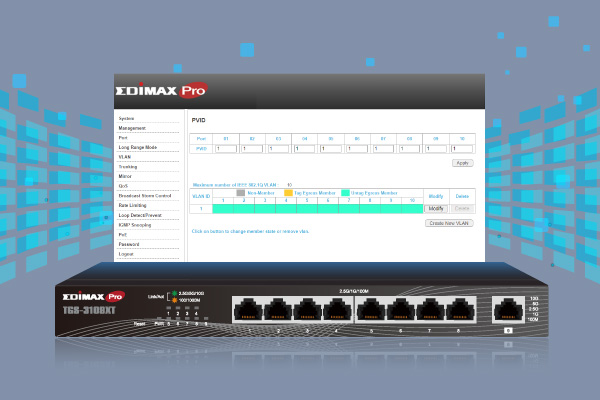This screenshot has height=400, width=600.
Task: Open the PoE menu item
Action: [122, 235]
